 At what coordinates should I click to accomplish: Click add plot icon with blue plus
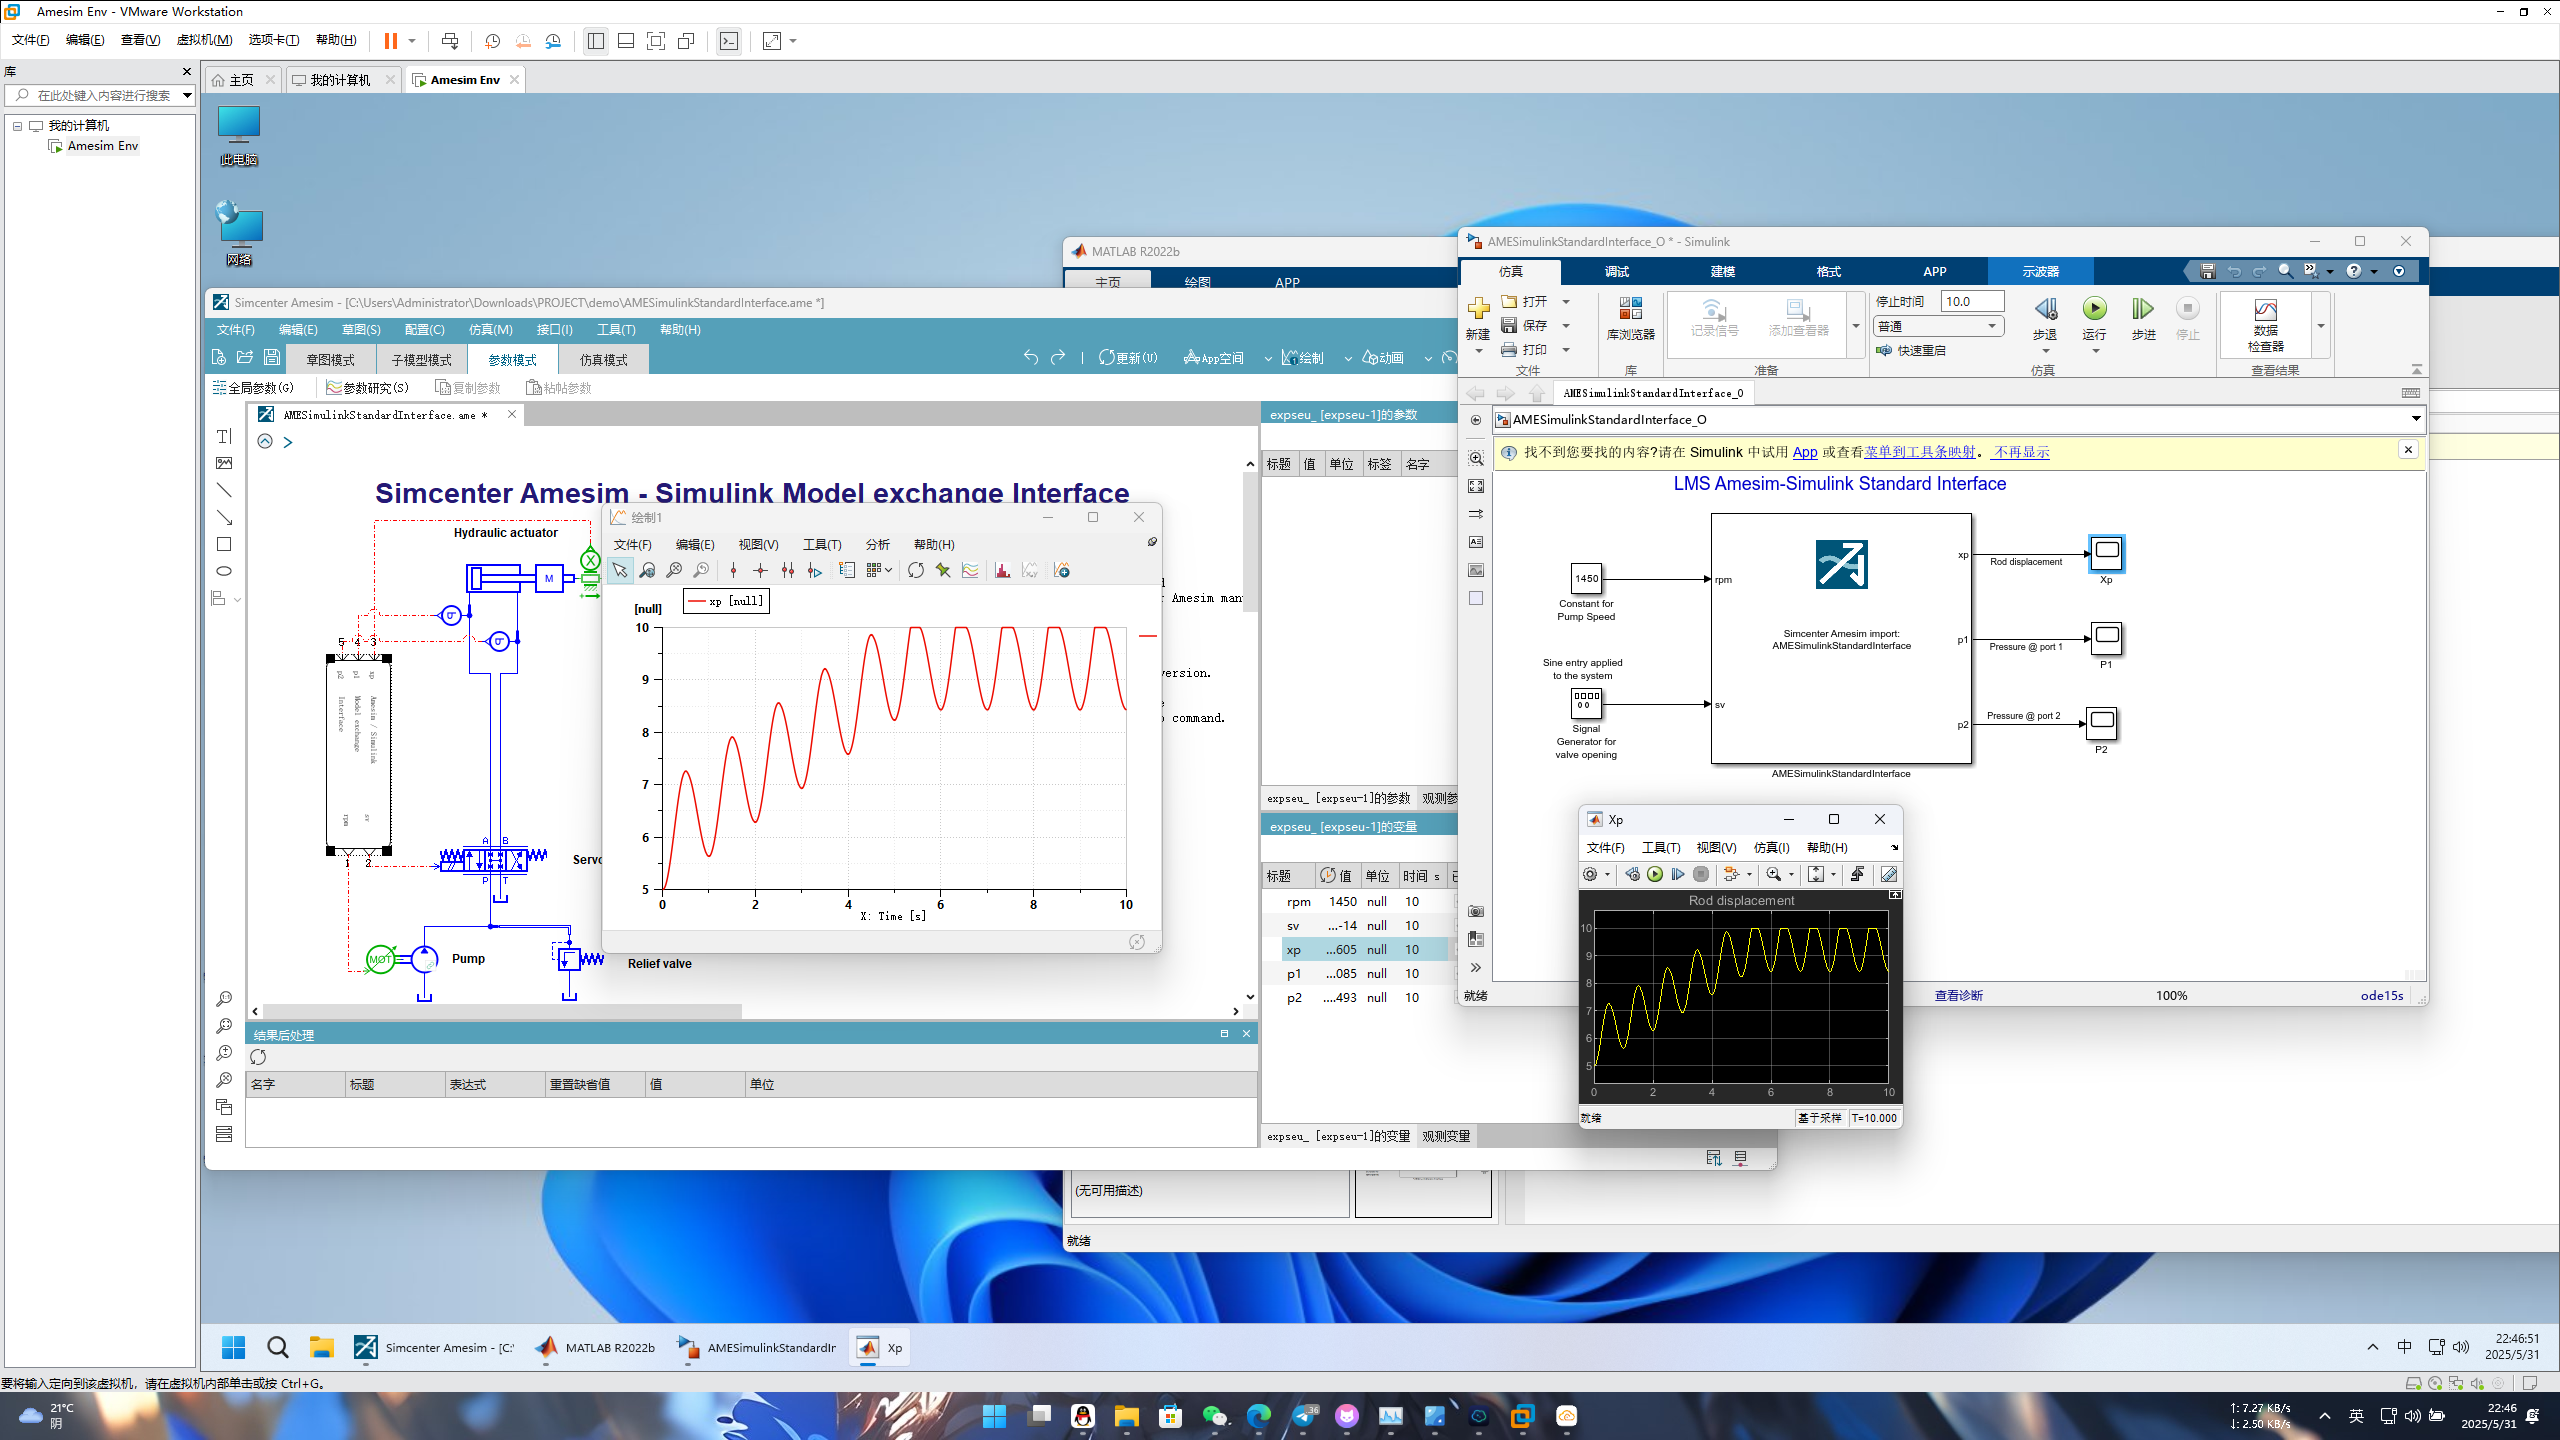pyautogui.click(x=1062, y=570)
